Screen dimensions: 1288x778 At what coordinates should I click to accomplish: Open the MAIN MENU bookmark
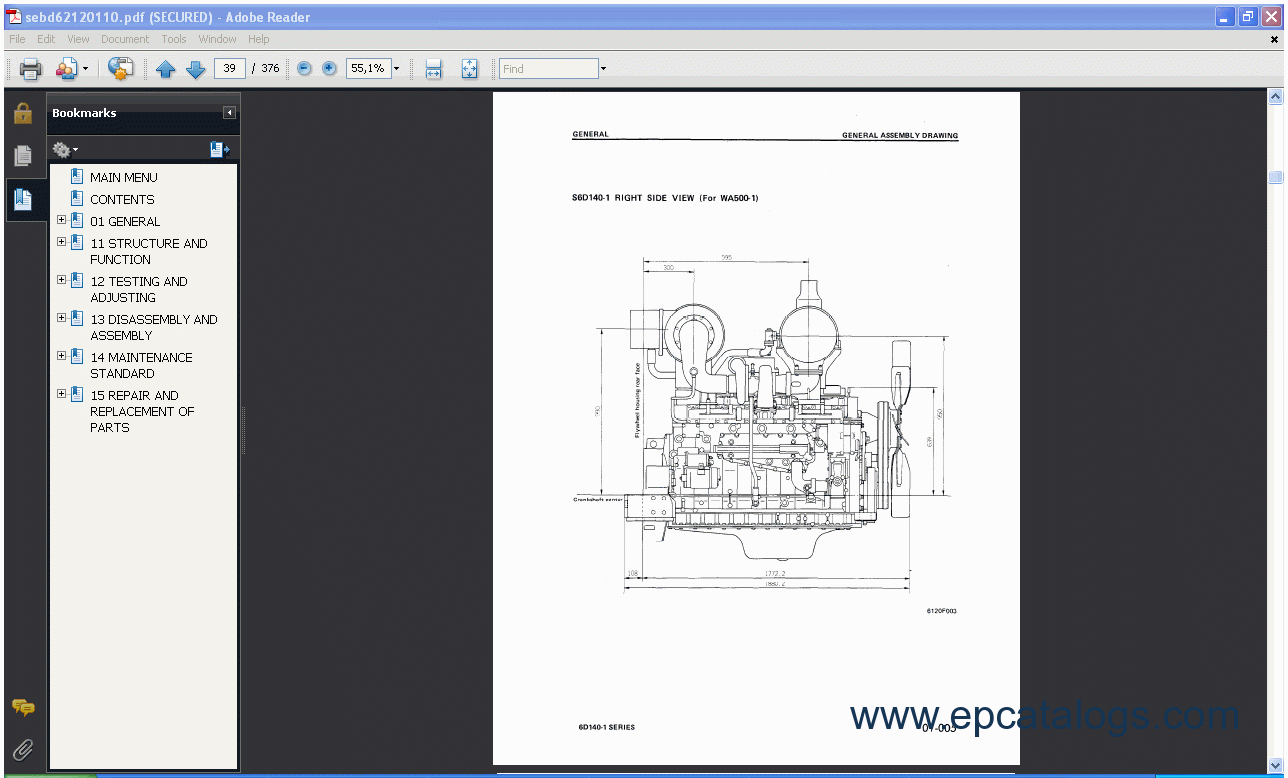[x=124, y=177]
